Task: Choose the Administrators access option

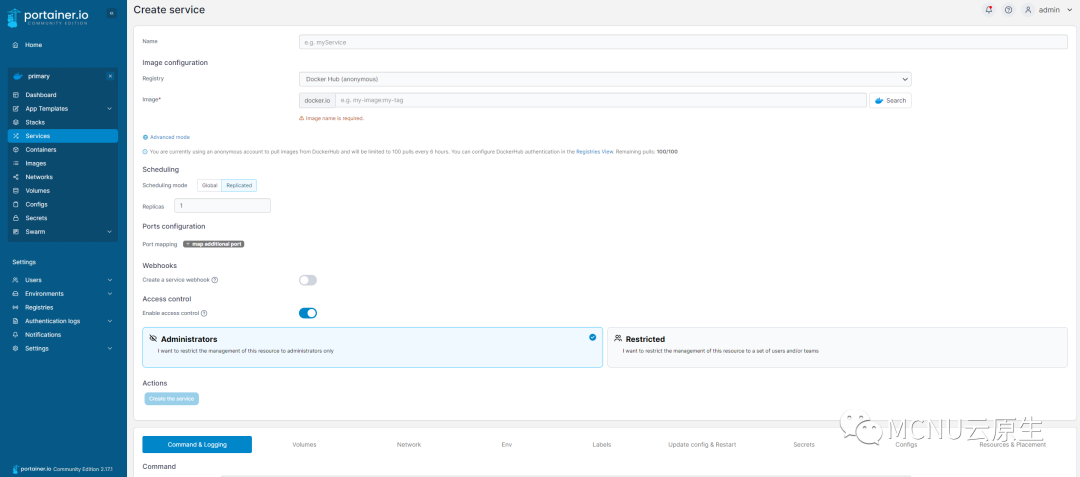Action: [372, 347]
